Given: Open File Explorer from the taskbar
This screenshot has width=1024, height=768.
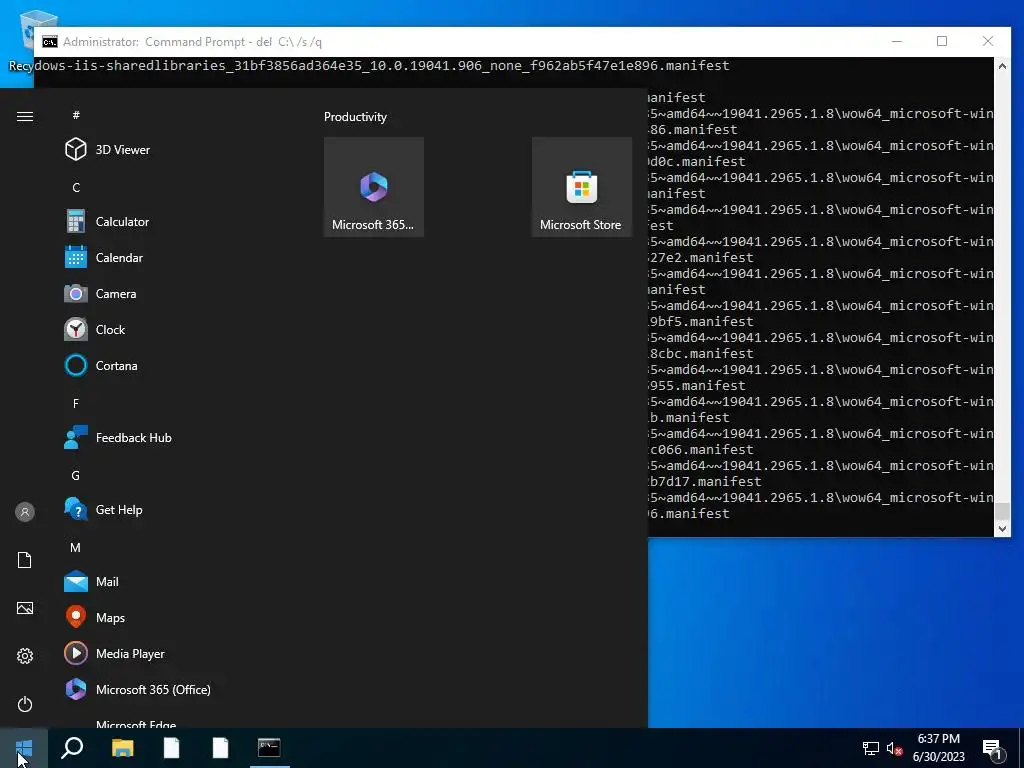Looking at the screenshot, I should [122, 748].
